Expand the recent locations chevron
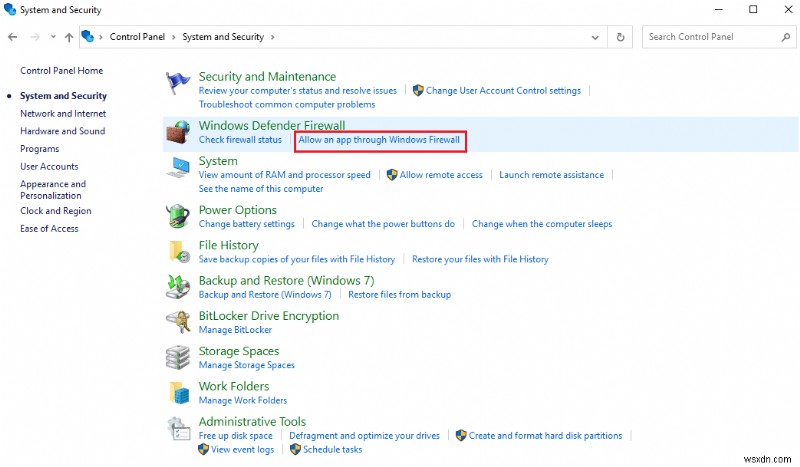The height and width of the screenshot is (467, 800). [52, 37]
